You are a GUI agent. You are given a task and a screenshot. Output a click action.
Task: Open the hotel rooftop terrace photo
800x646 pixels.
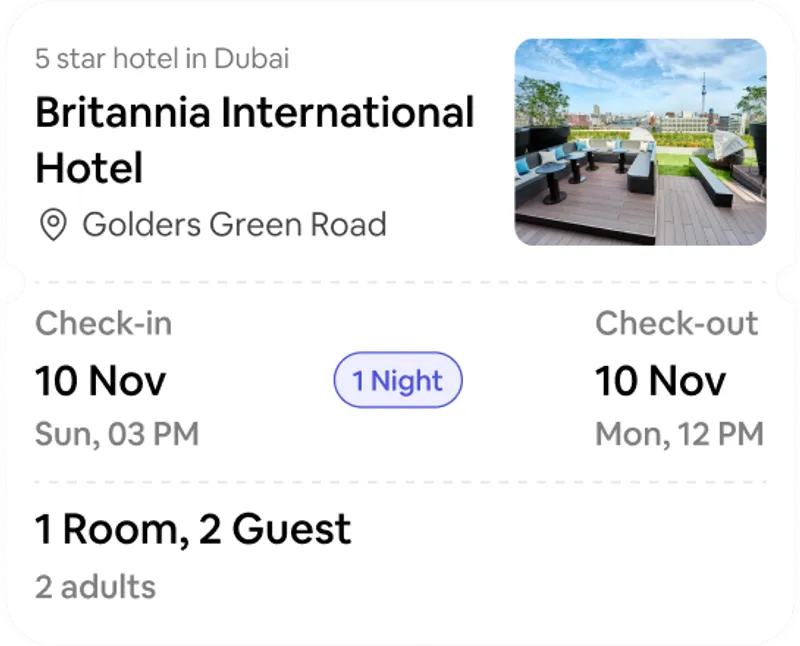(x=640, y=142)
